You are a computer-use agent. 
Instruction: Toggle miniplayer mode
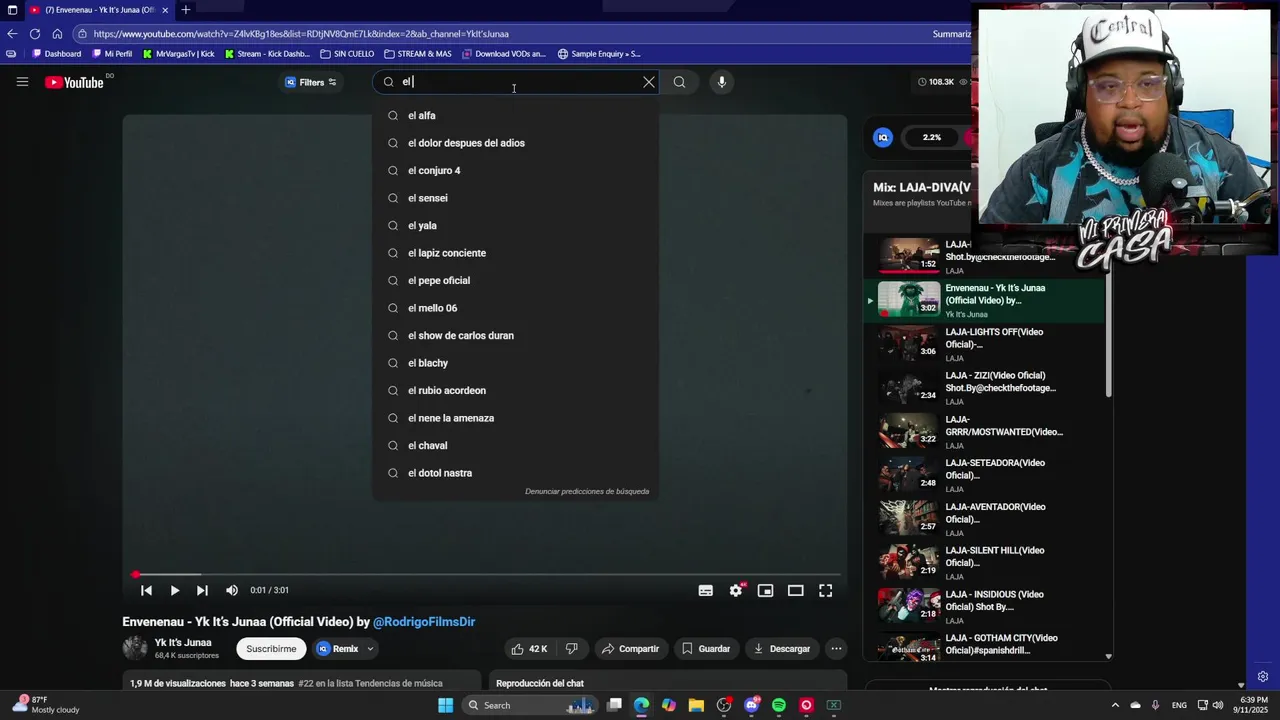point(765,590)
